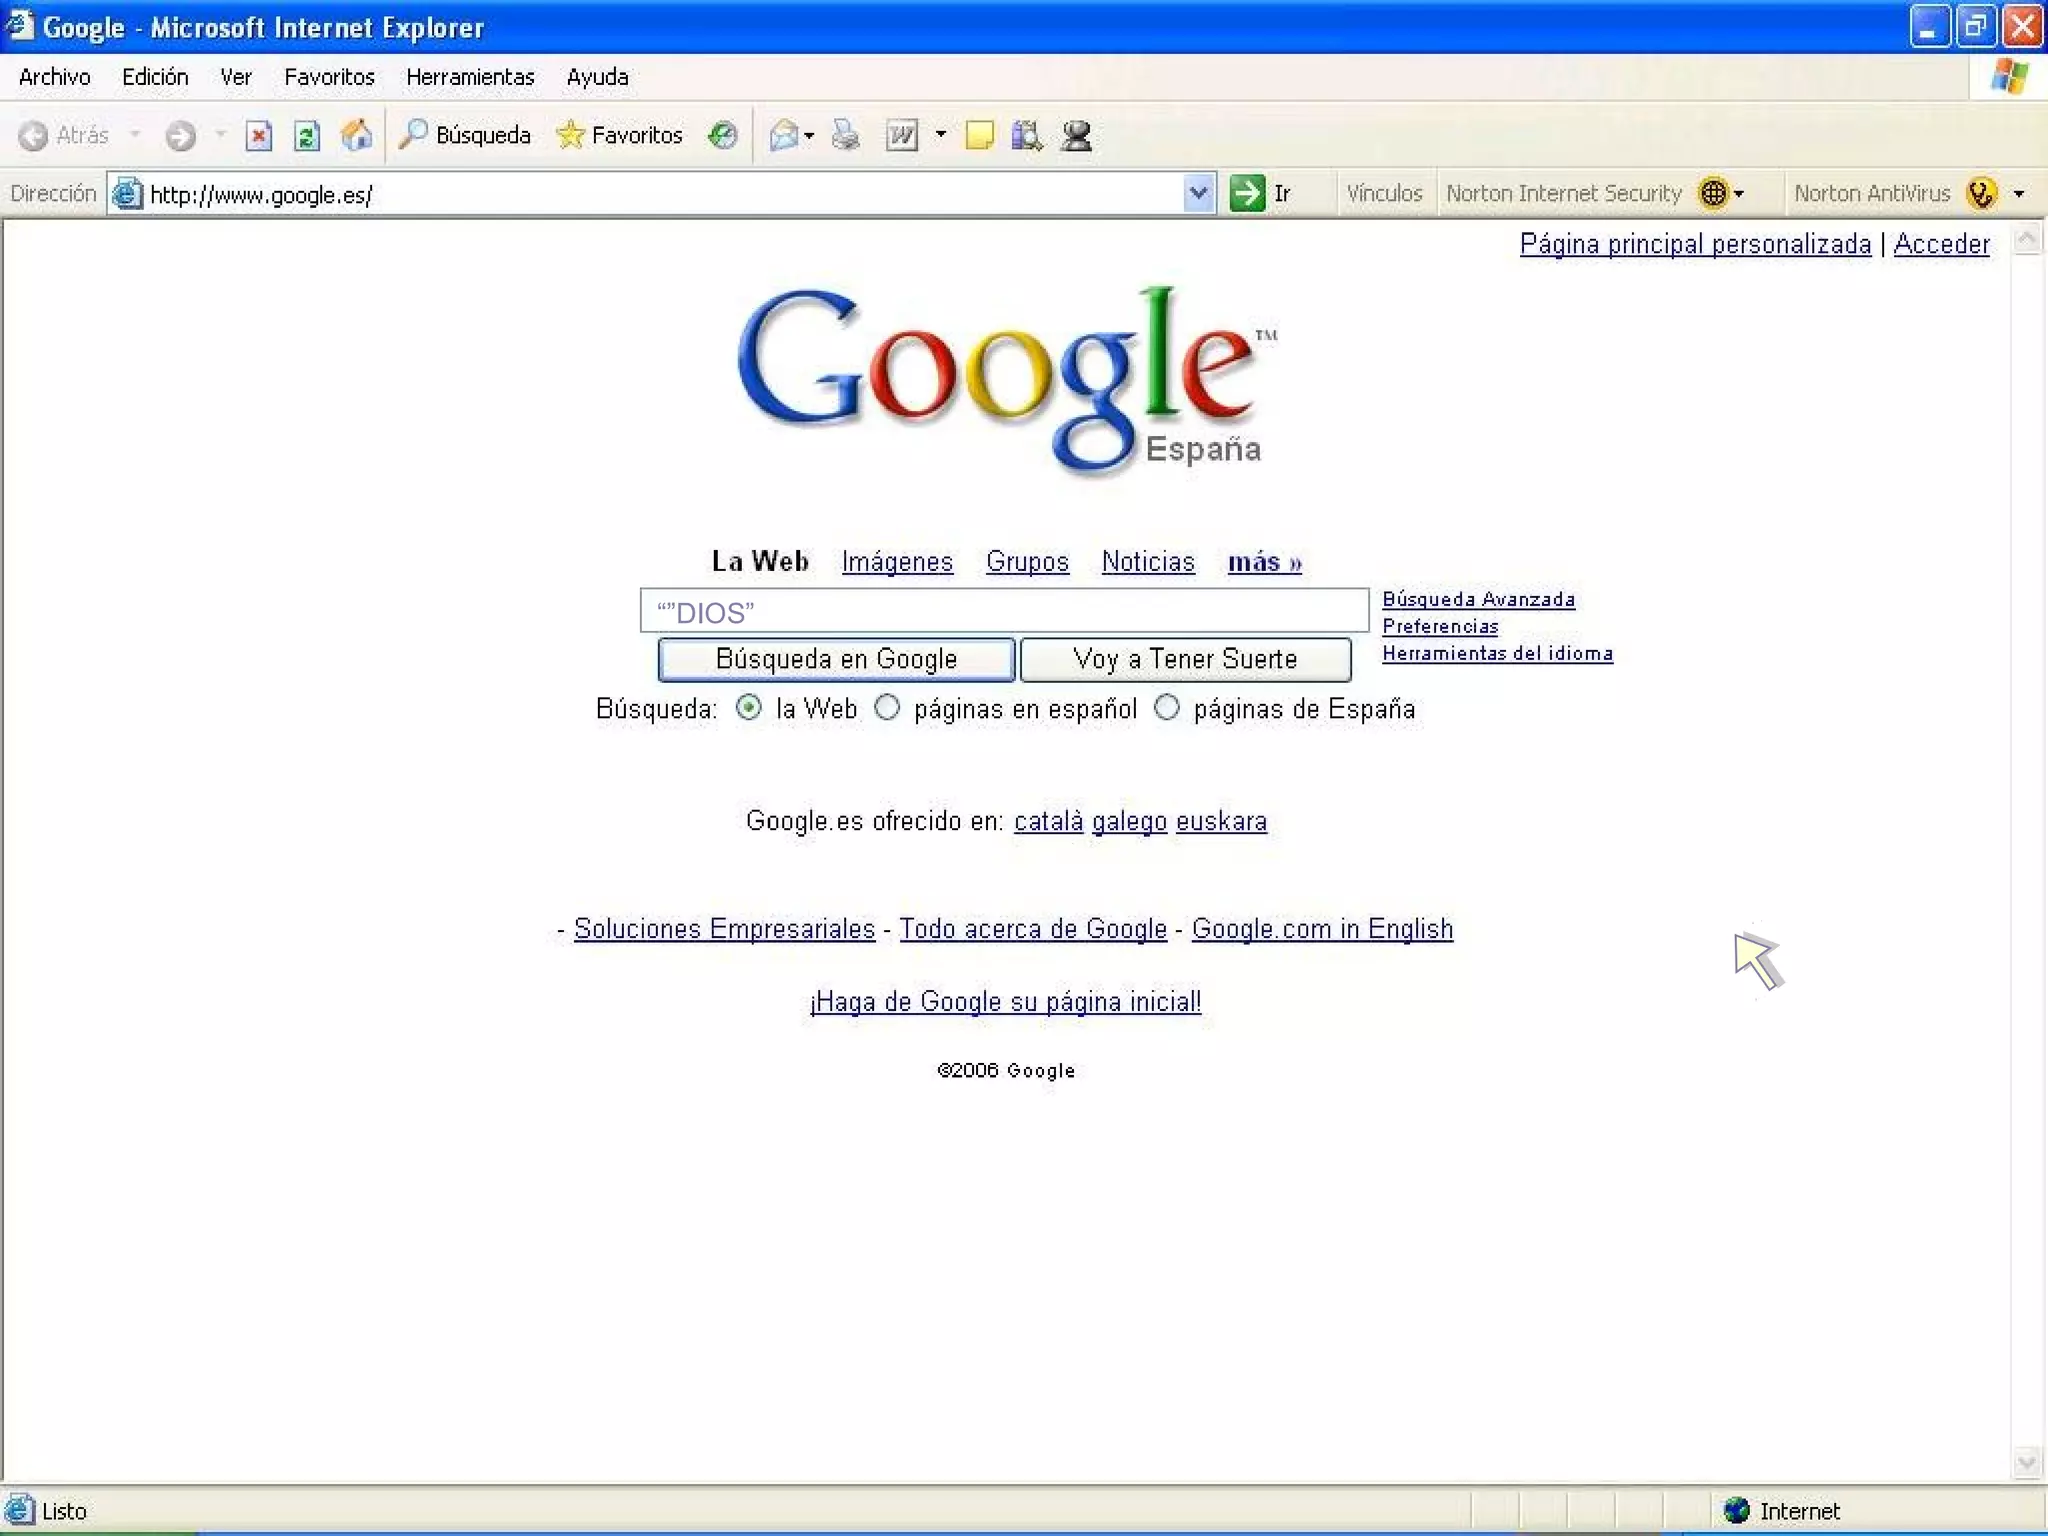This screenshot has width=2048, height=1536.
Task: Click the yellow Discuss note icon
Action: coord(979,135)
